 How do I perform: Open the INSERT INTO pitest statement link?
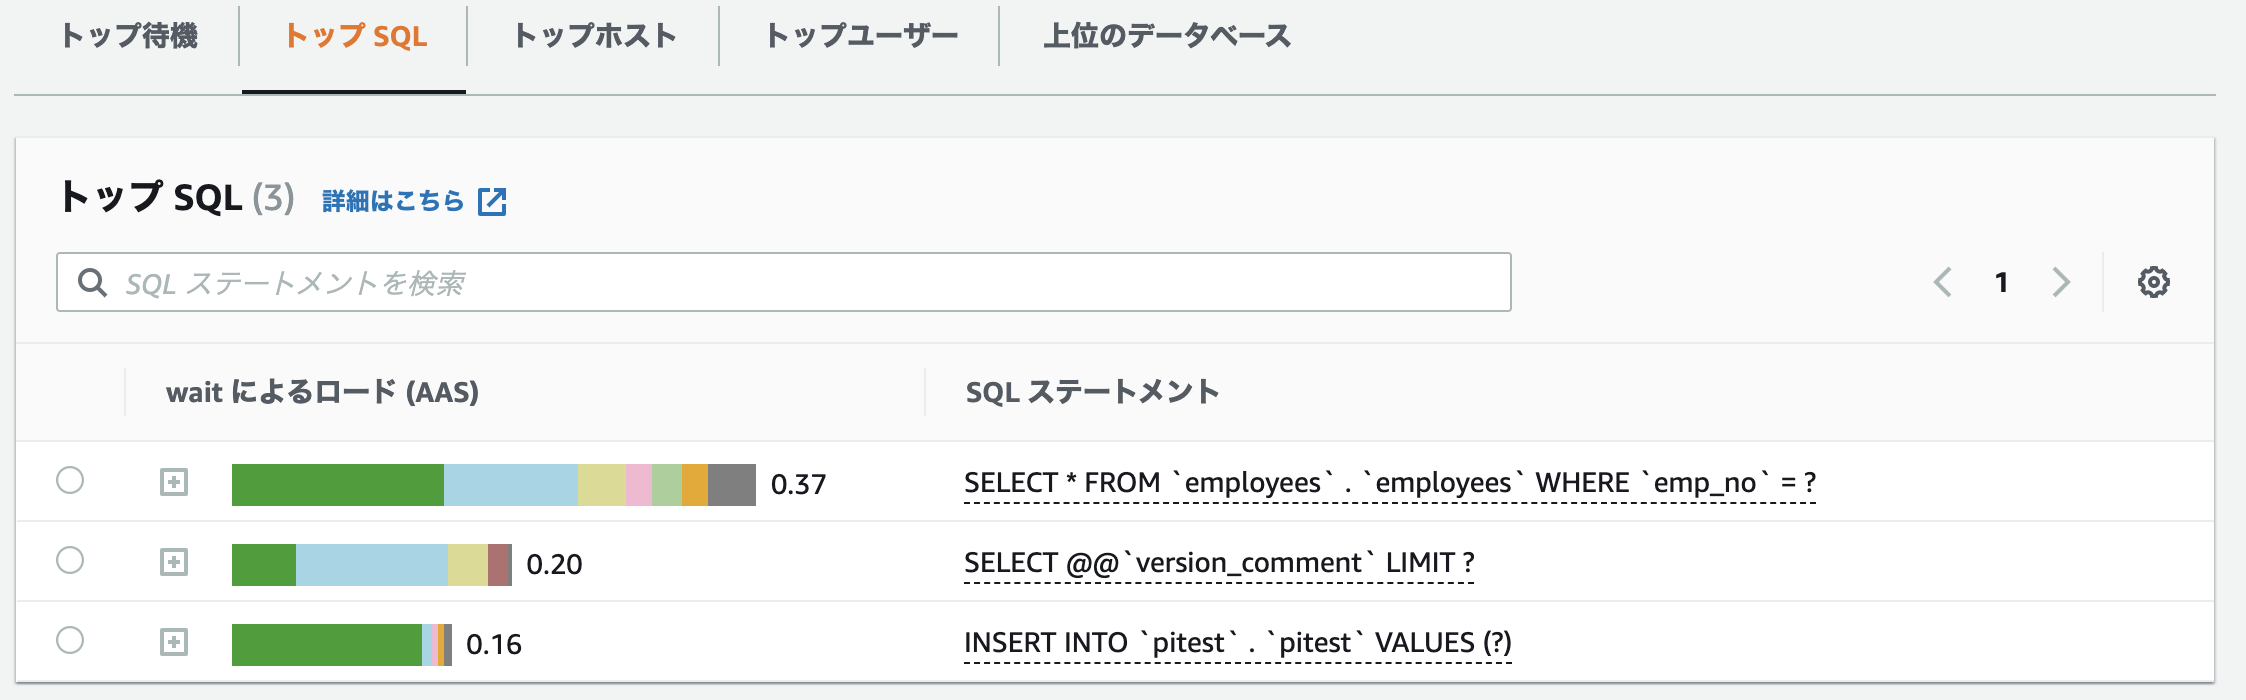(x=1237, y=643)
